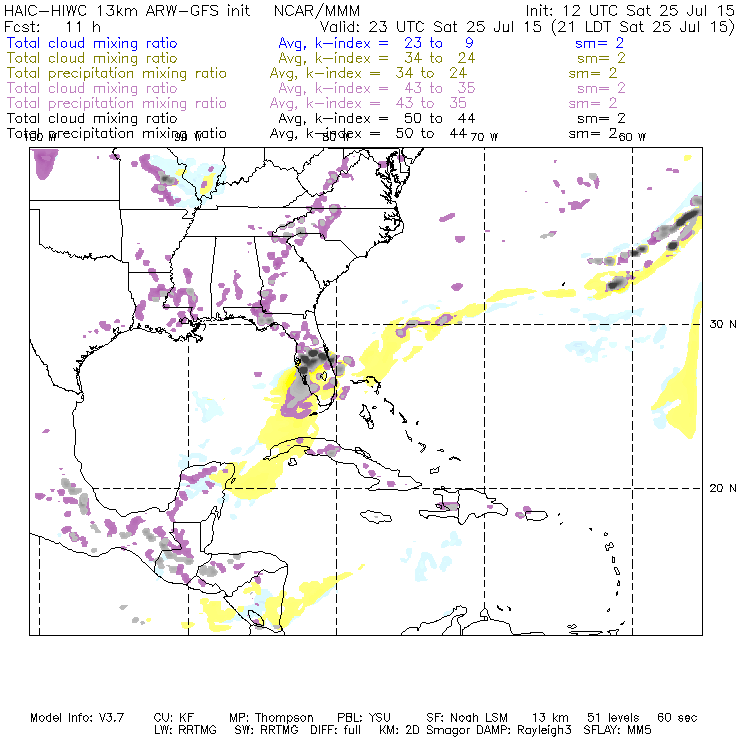Click the black cloud row 'sm= 2' value
The image size is (740, 740).
[601, 118]
